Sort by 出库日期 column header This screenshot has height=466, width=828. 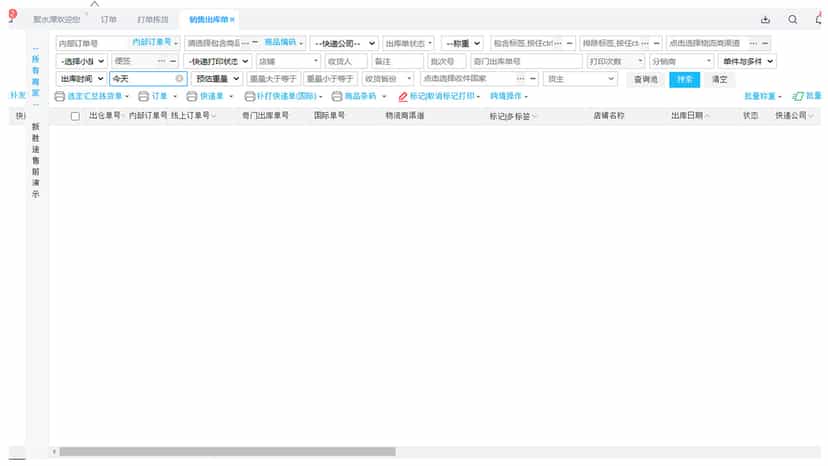click(x=688, y=116)
